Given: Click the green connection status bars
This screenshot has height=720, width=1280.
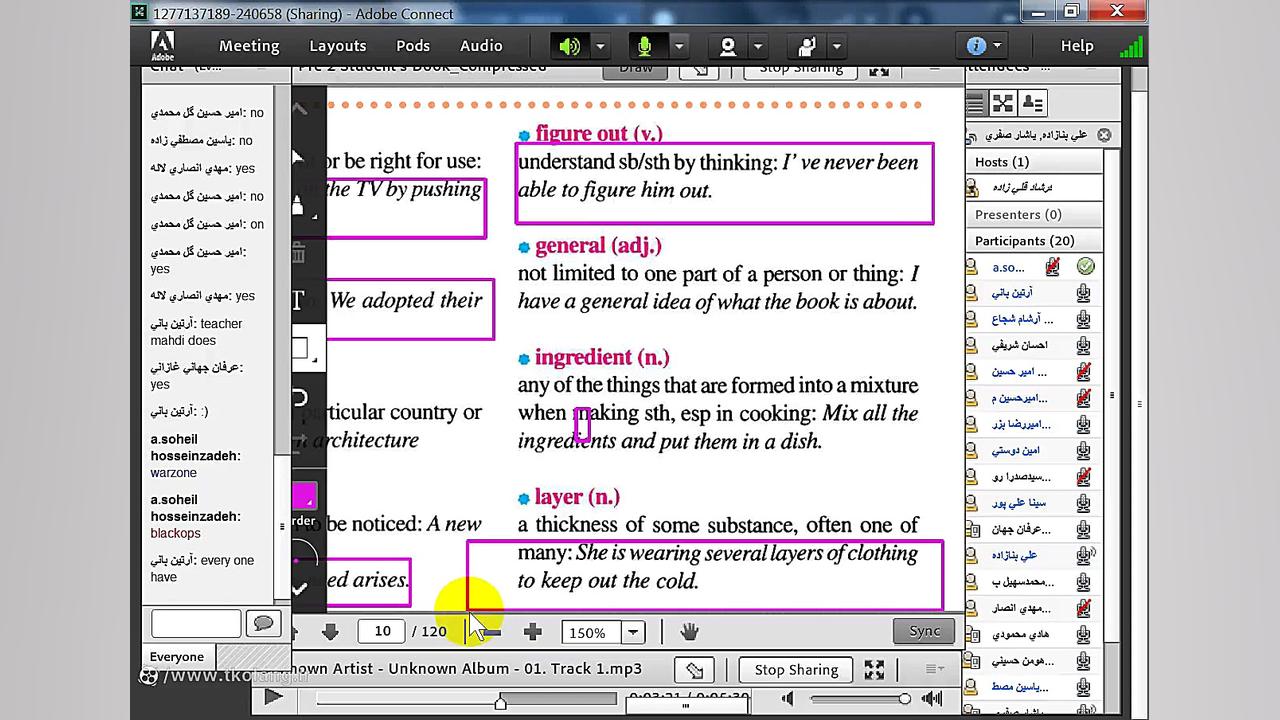Looking at the screenshot, I should pos(1131,46).
